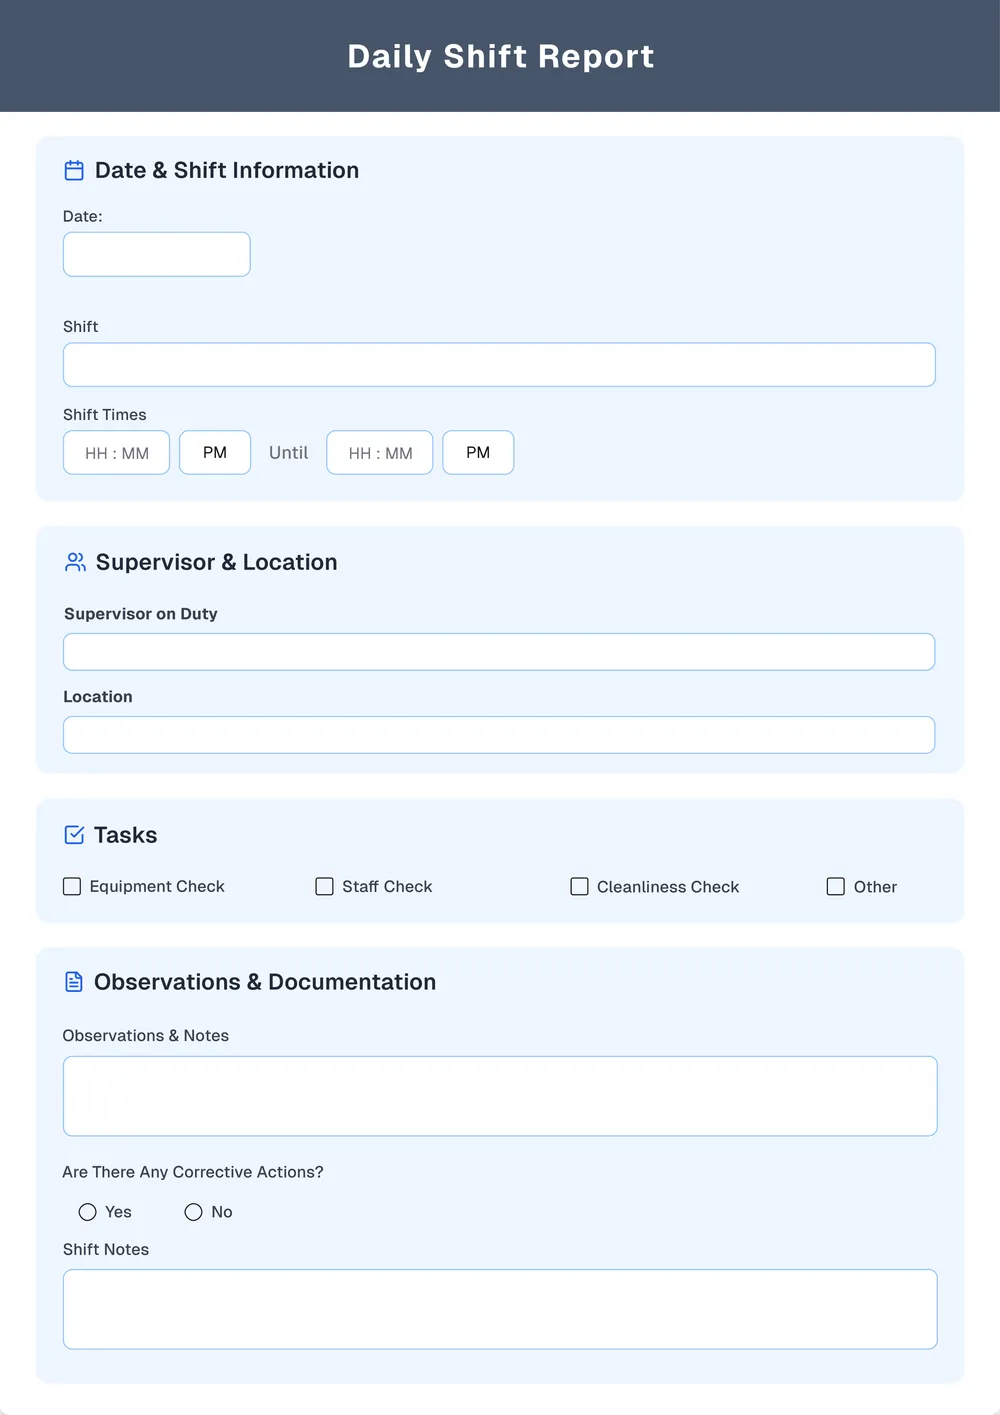This screenshot has height=1415, width=1000.
Task: Select Yes for corrective actions
Action: (87, 1212)
